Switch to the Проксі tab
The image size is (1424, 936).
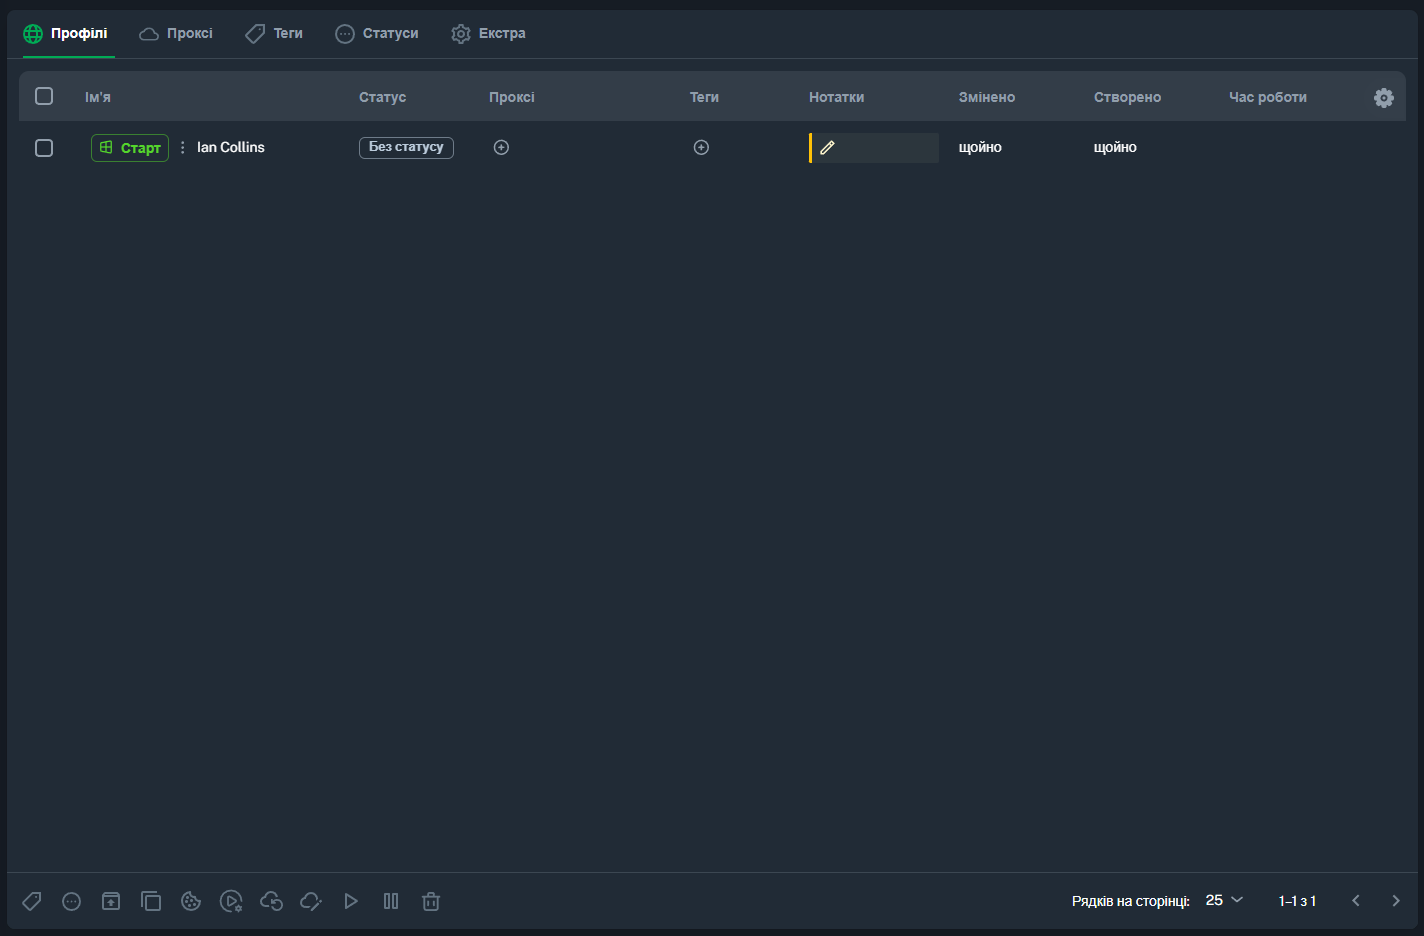coord(176,33)
